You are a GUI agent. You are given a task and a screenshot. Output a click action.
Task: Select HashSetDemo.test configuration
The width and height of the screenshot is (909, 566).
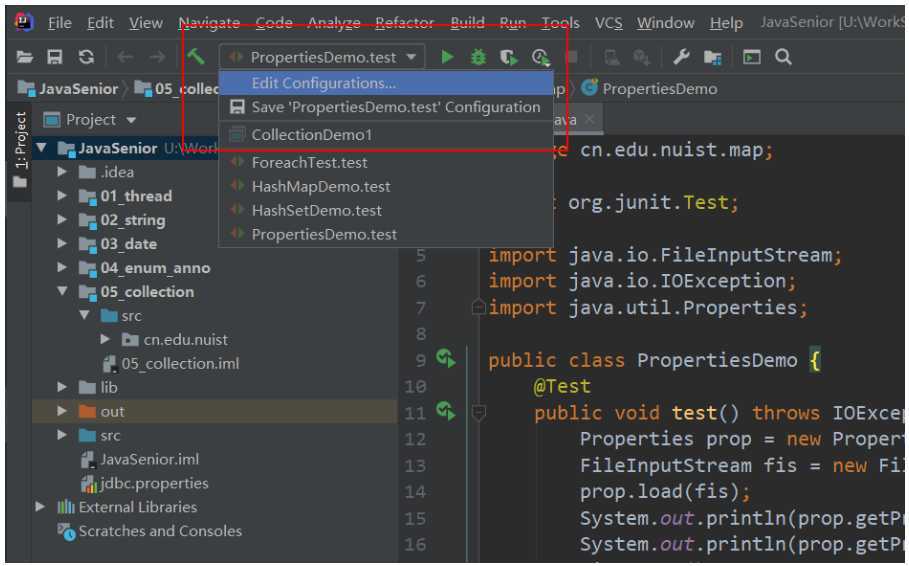coord(386,210)
